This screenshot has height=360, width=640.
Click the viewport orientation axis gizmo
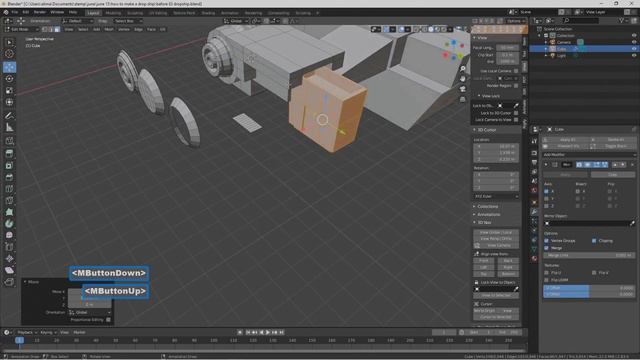coord(453,50)
